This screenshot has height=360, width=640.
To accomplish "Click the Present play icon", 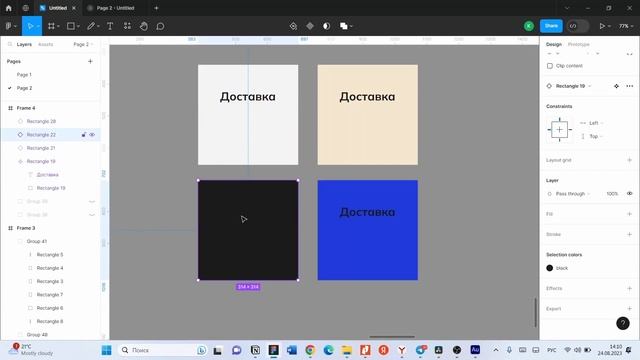I will click(x=602, y=26).
